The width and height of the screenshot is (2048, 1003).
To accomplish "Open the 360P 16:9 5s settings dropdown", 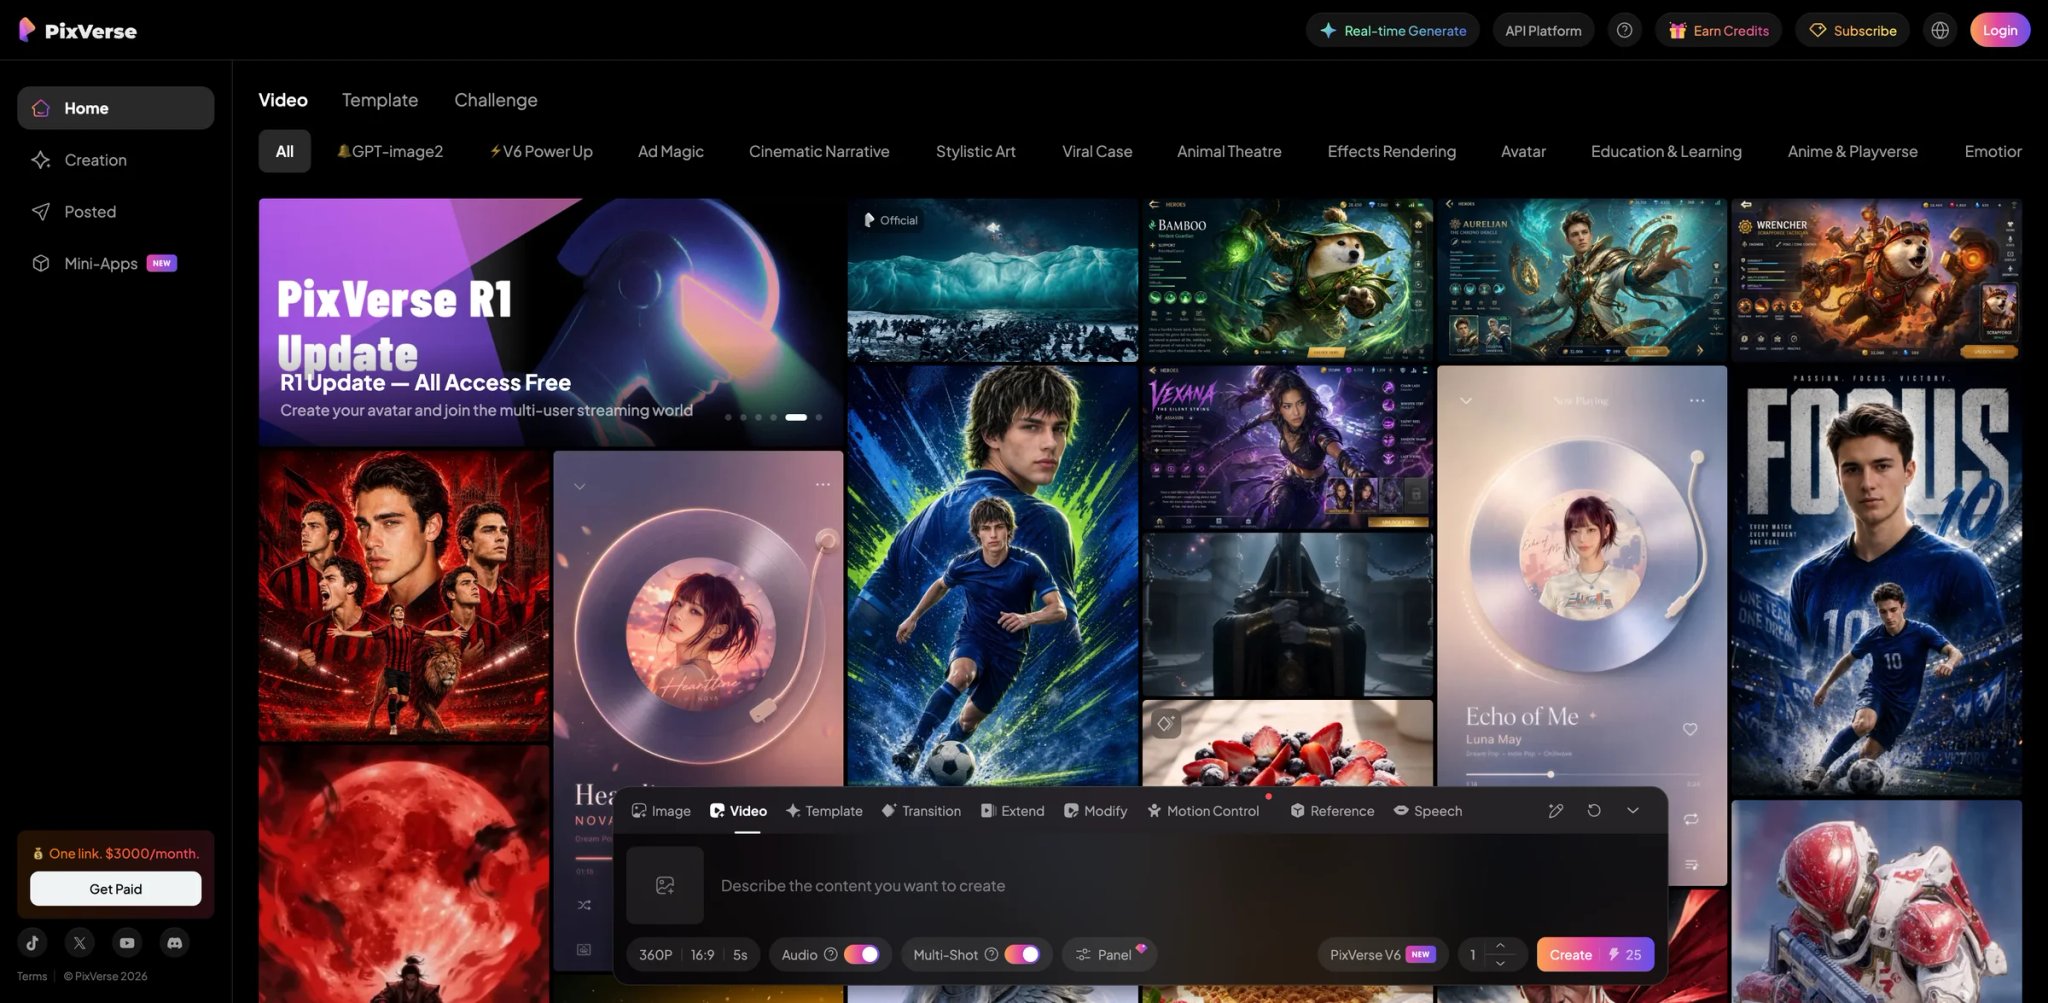I will tap(693, 955).
